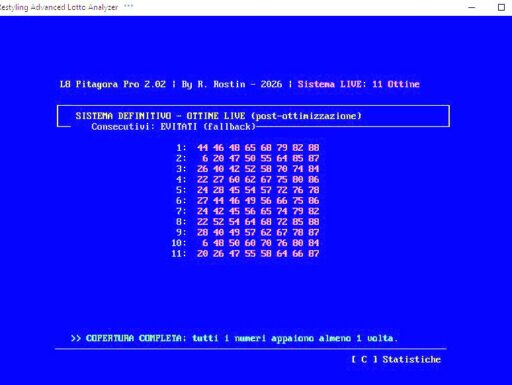
Task: Click the 'COPERTURA COMPLETA' status message
Action: pyautogui.click(x=234, y=338)
